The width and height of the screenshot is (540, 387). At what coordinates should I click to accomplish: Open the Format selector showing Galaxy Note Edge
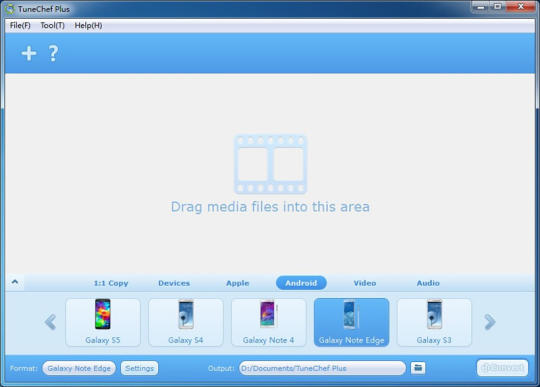(x=79, y=368)
